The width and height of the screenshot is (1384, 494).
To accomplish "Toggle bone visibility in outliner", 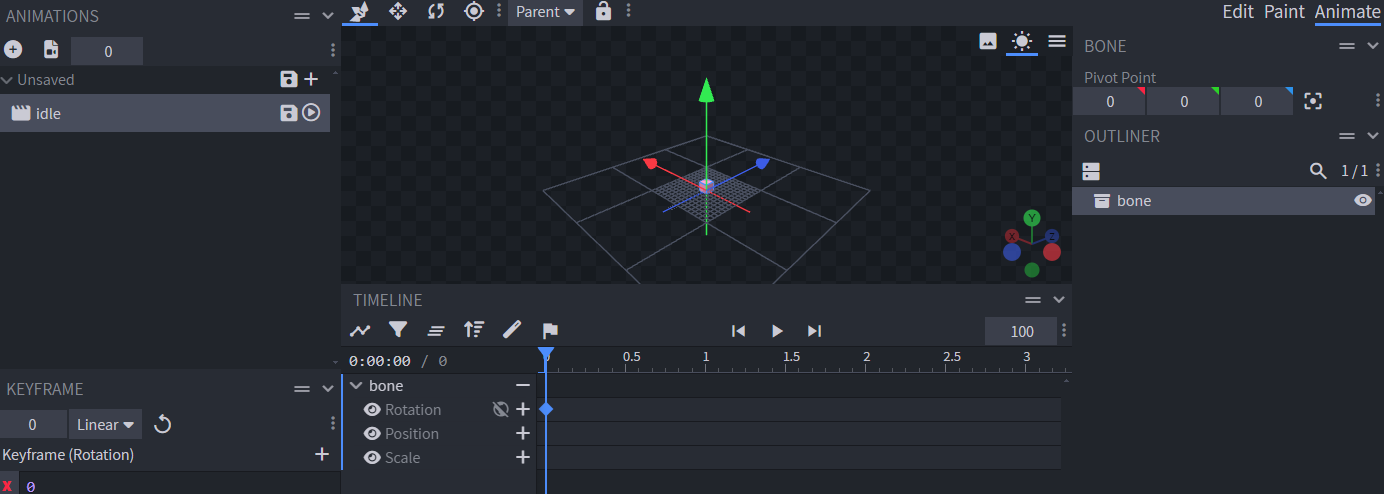I will pyautogui.click(x=1362, y=201).
